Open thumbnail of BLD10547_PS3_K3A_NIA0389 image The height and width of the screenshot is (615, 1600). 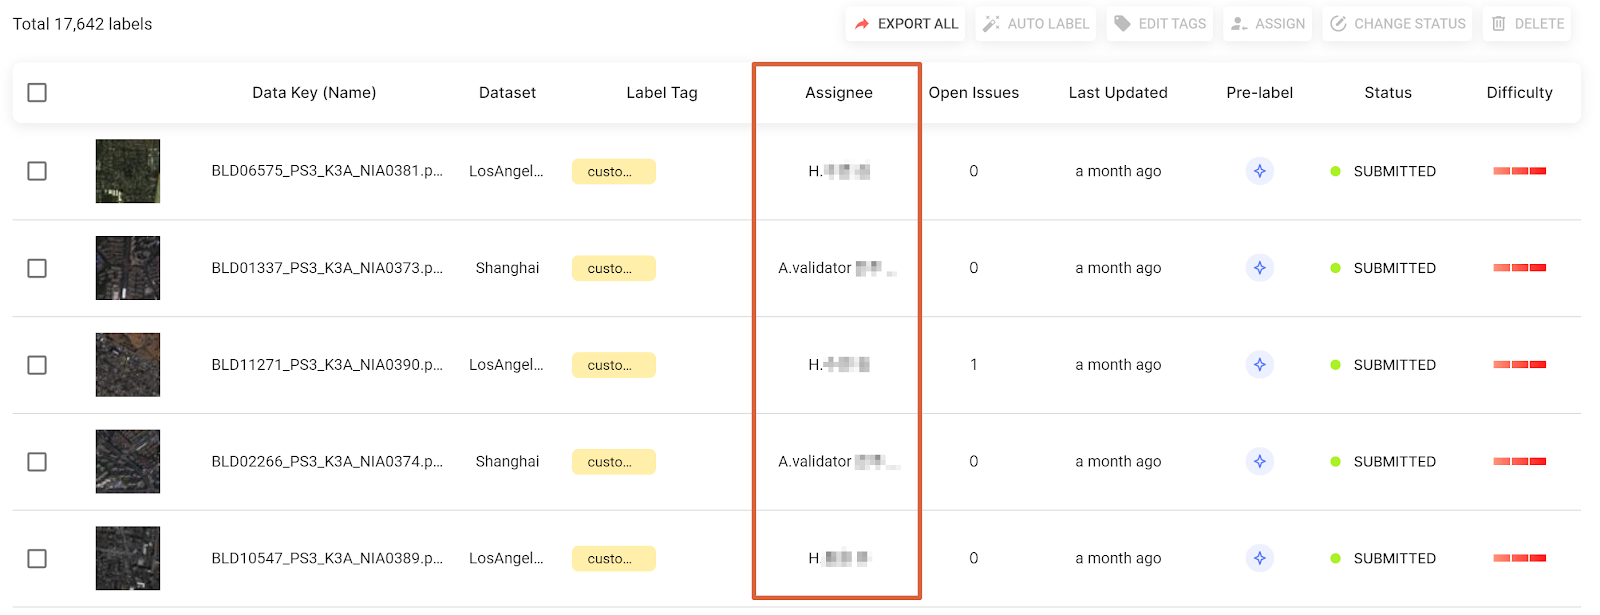(x=128, y=559)
